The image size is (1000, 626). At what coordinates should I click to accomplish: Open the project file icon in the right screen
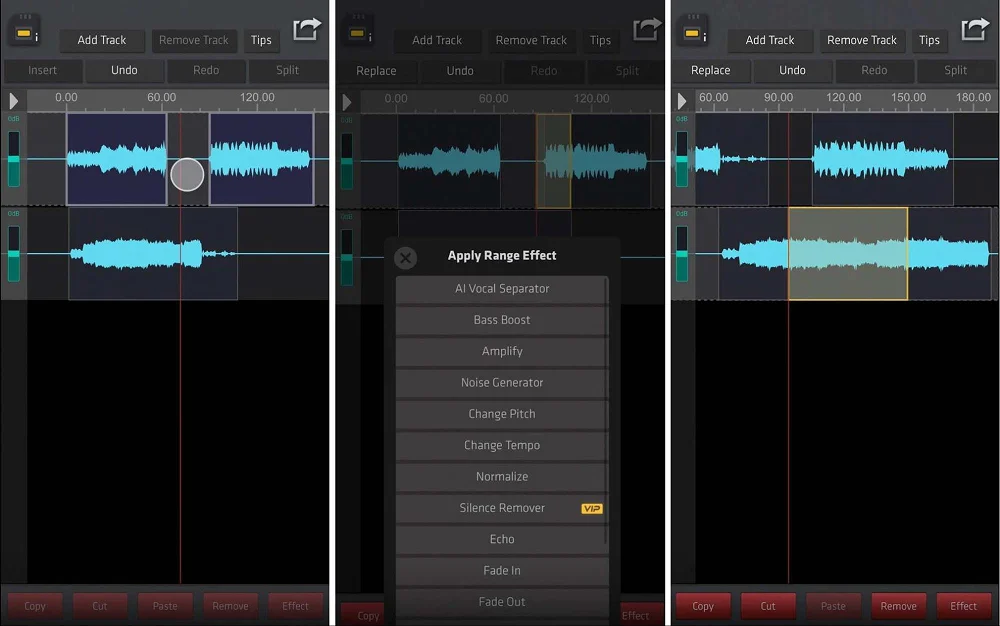[692, 31]
